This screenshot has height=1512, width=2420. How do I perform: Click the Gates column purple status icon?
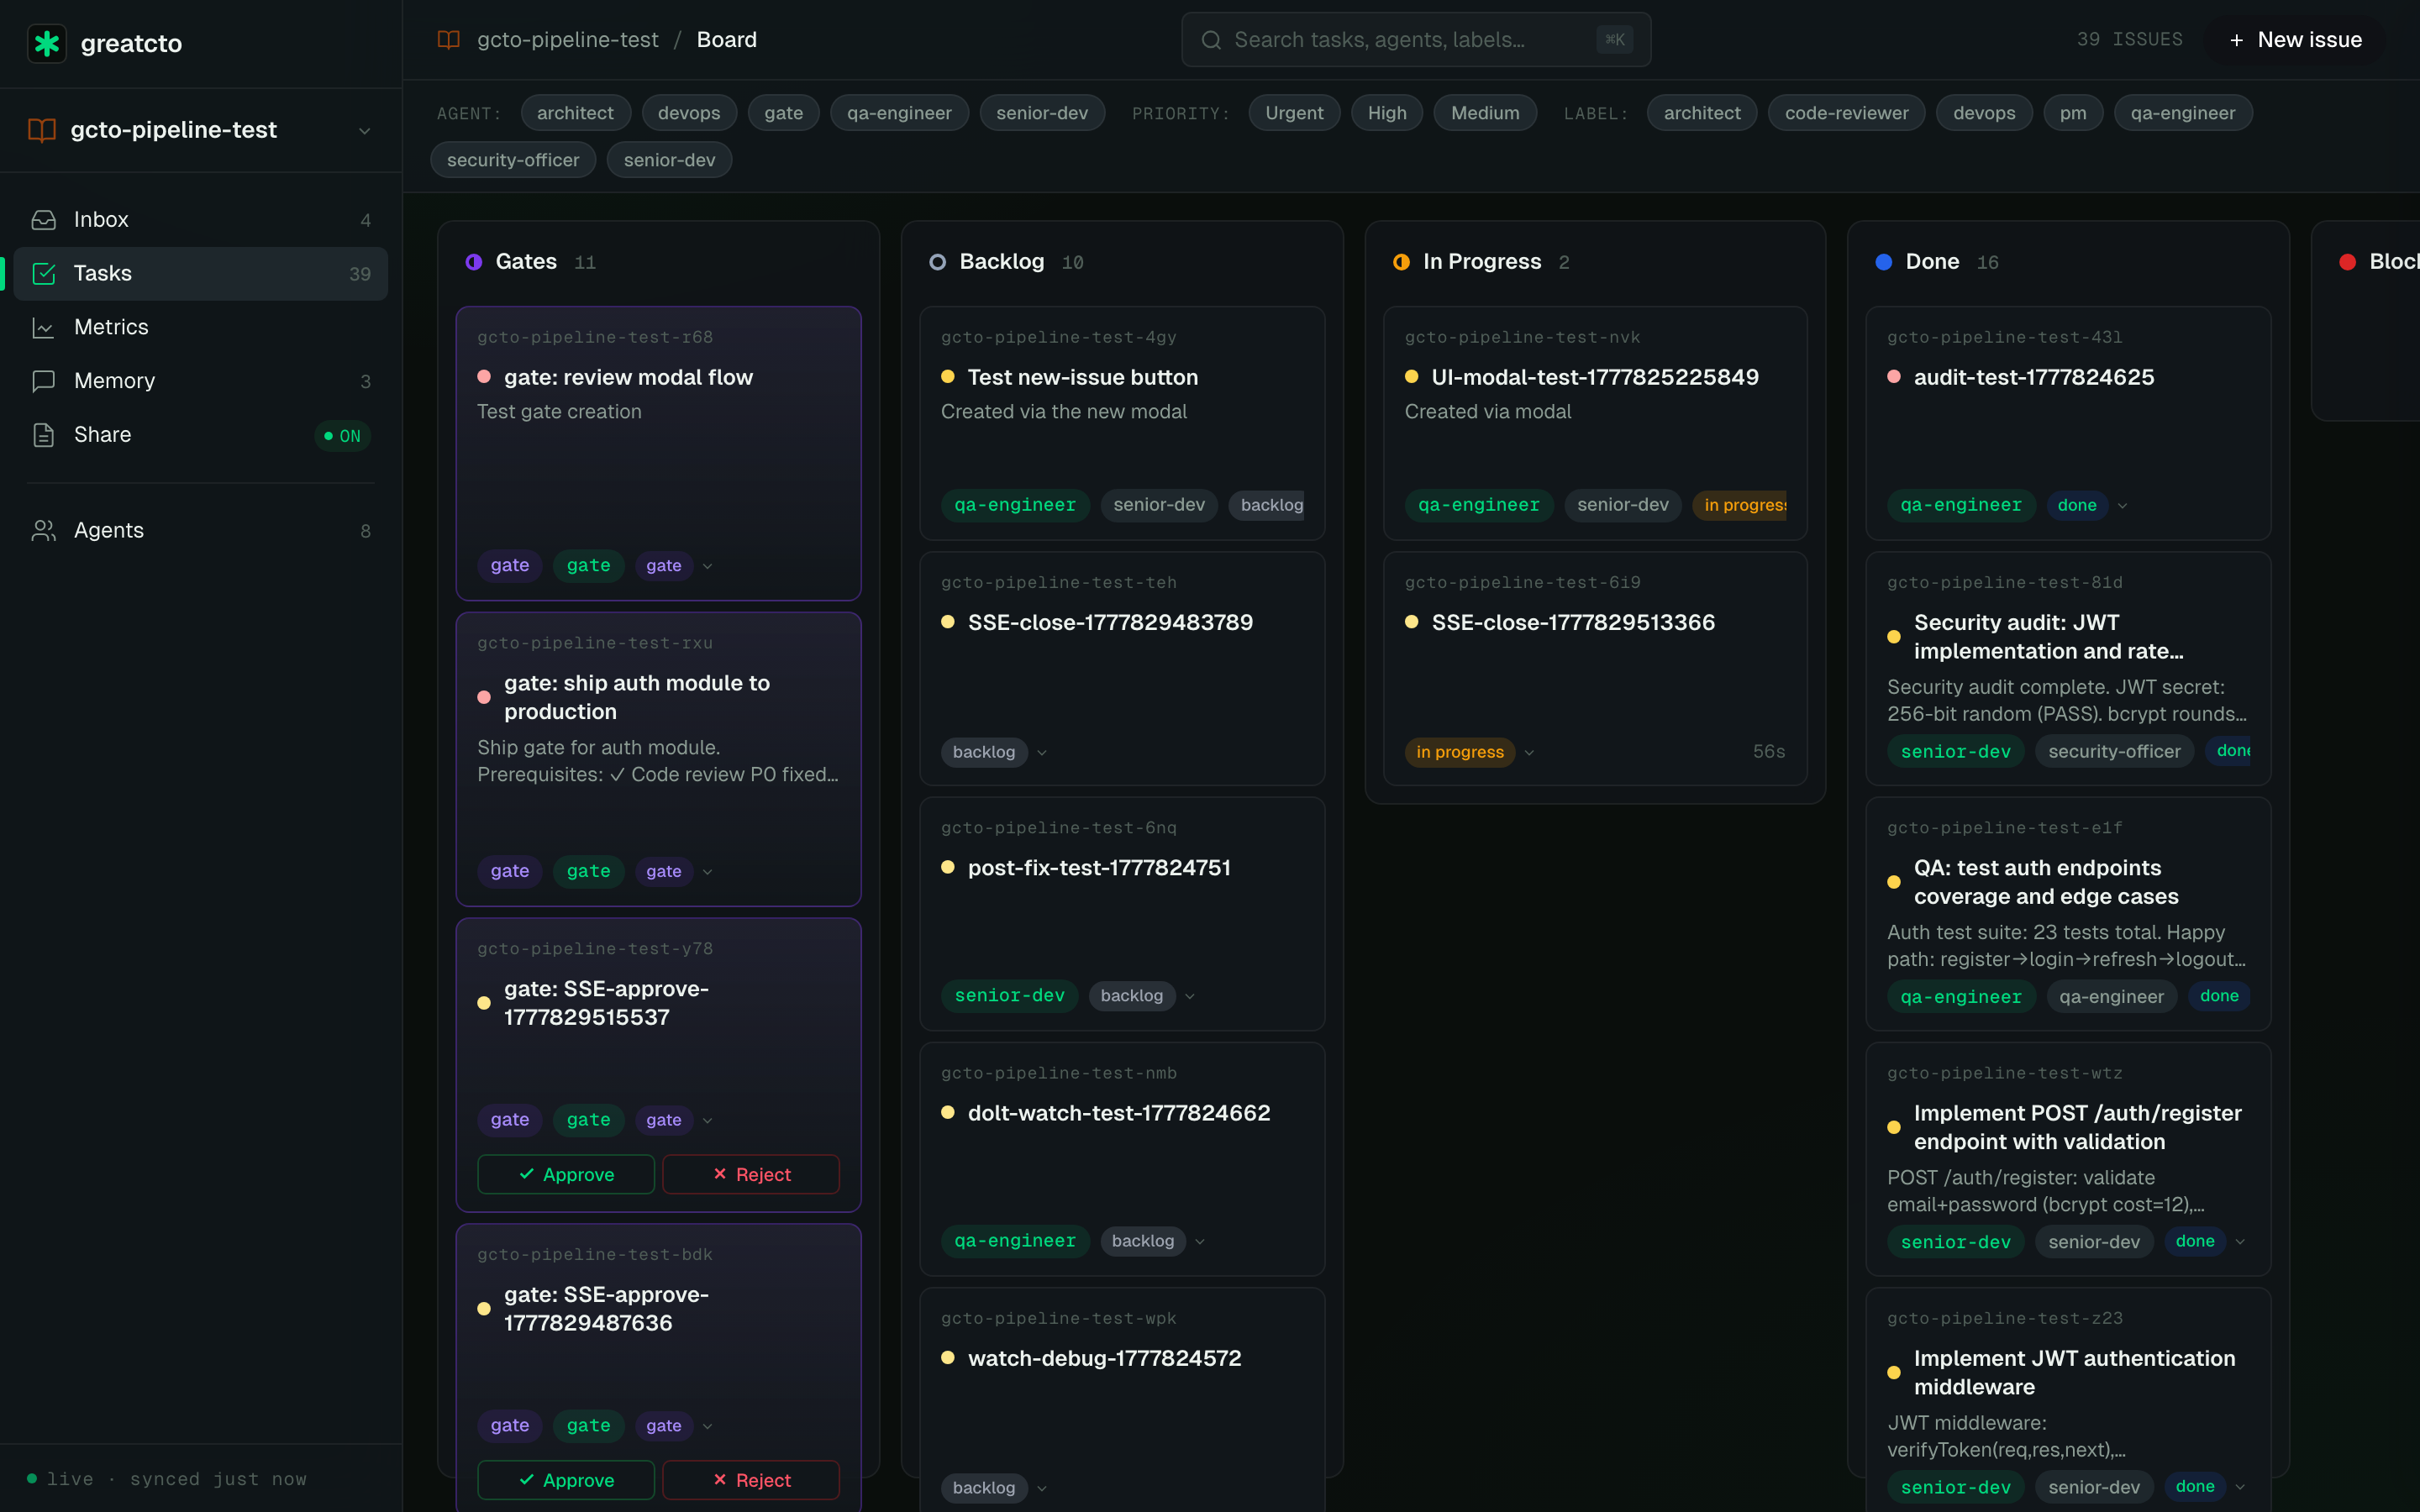click(x=474, y=262)
